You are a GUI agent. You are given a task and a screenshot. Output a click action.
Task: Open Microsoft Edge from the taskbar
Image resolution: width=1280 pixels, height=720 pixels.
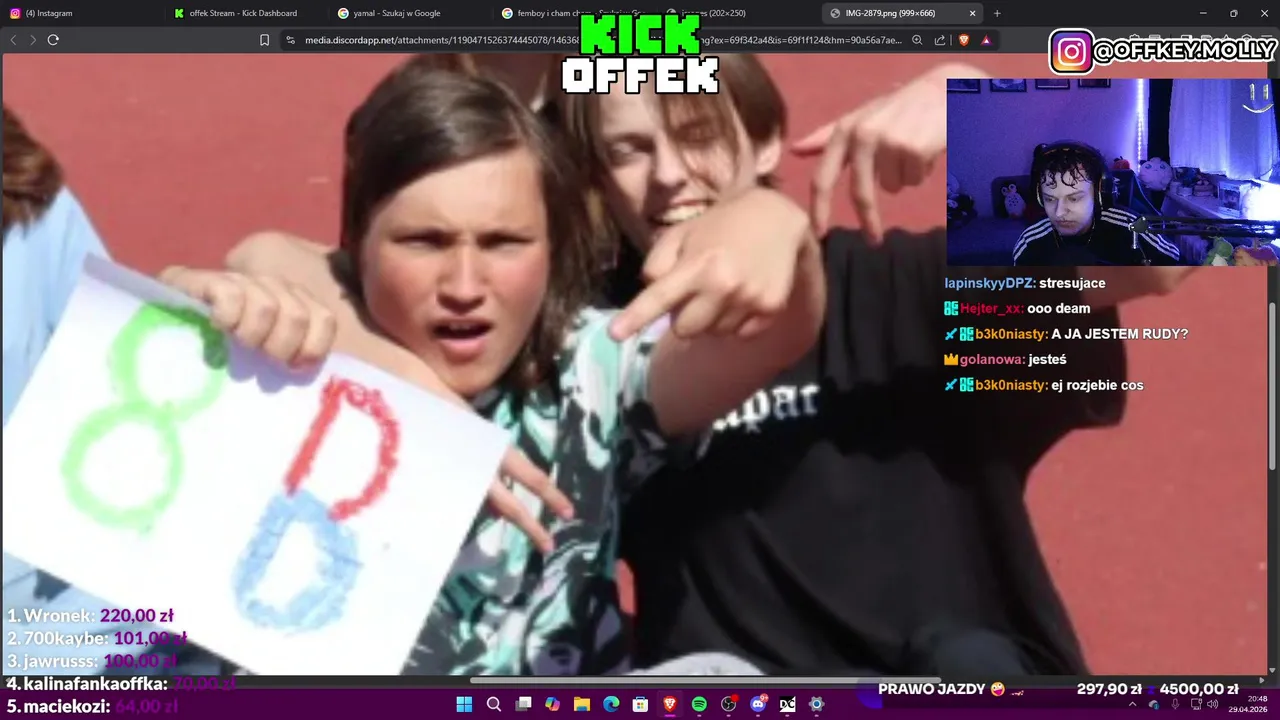611,704
